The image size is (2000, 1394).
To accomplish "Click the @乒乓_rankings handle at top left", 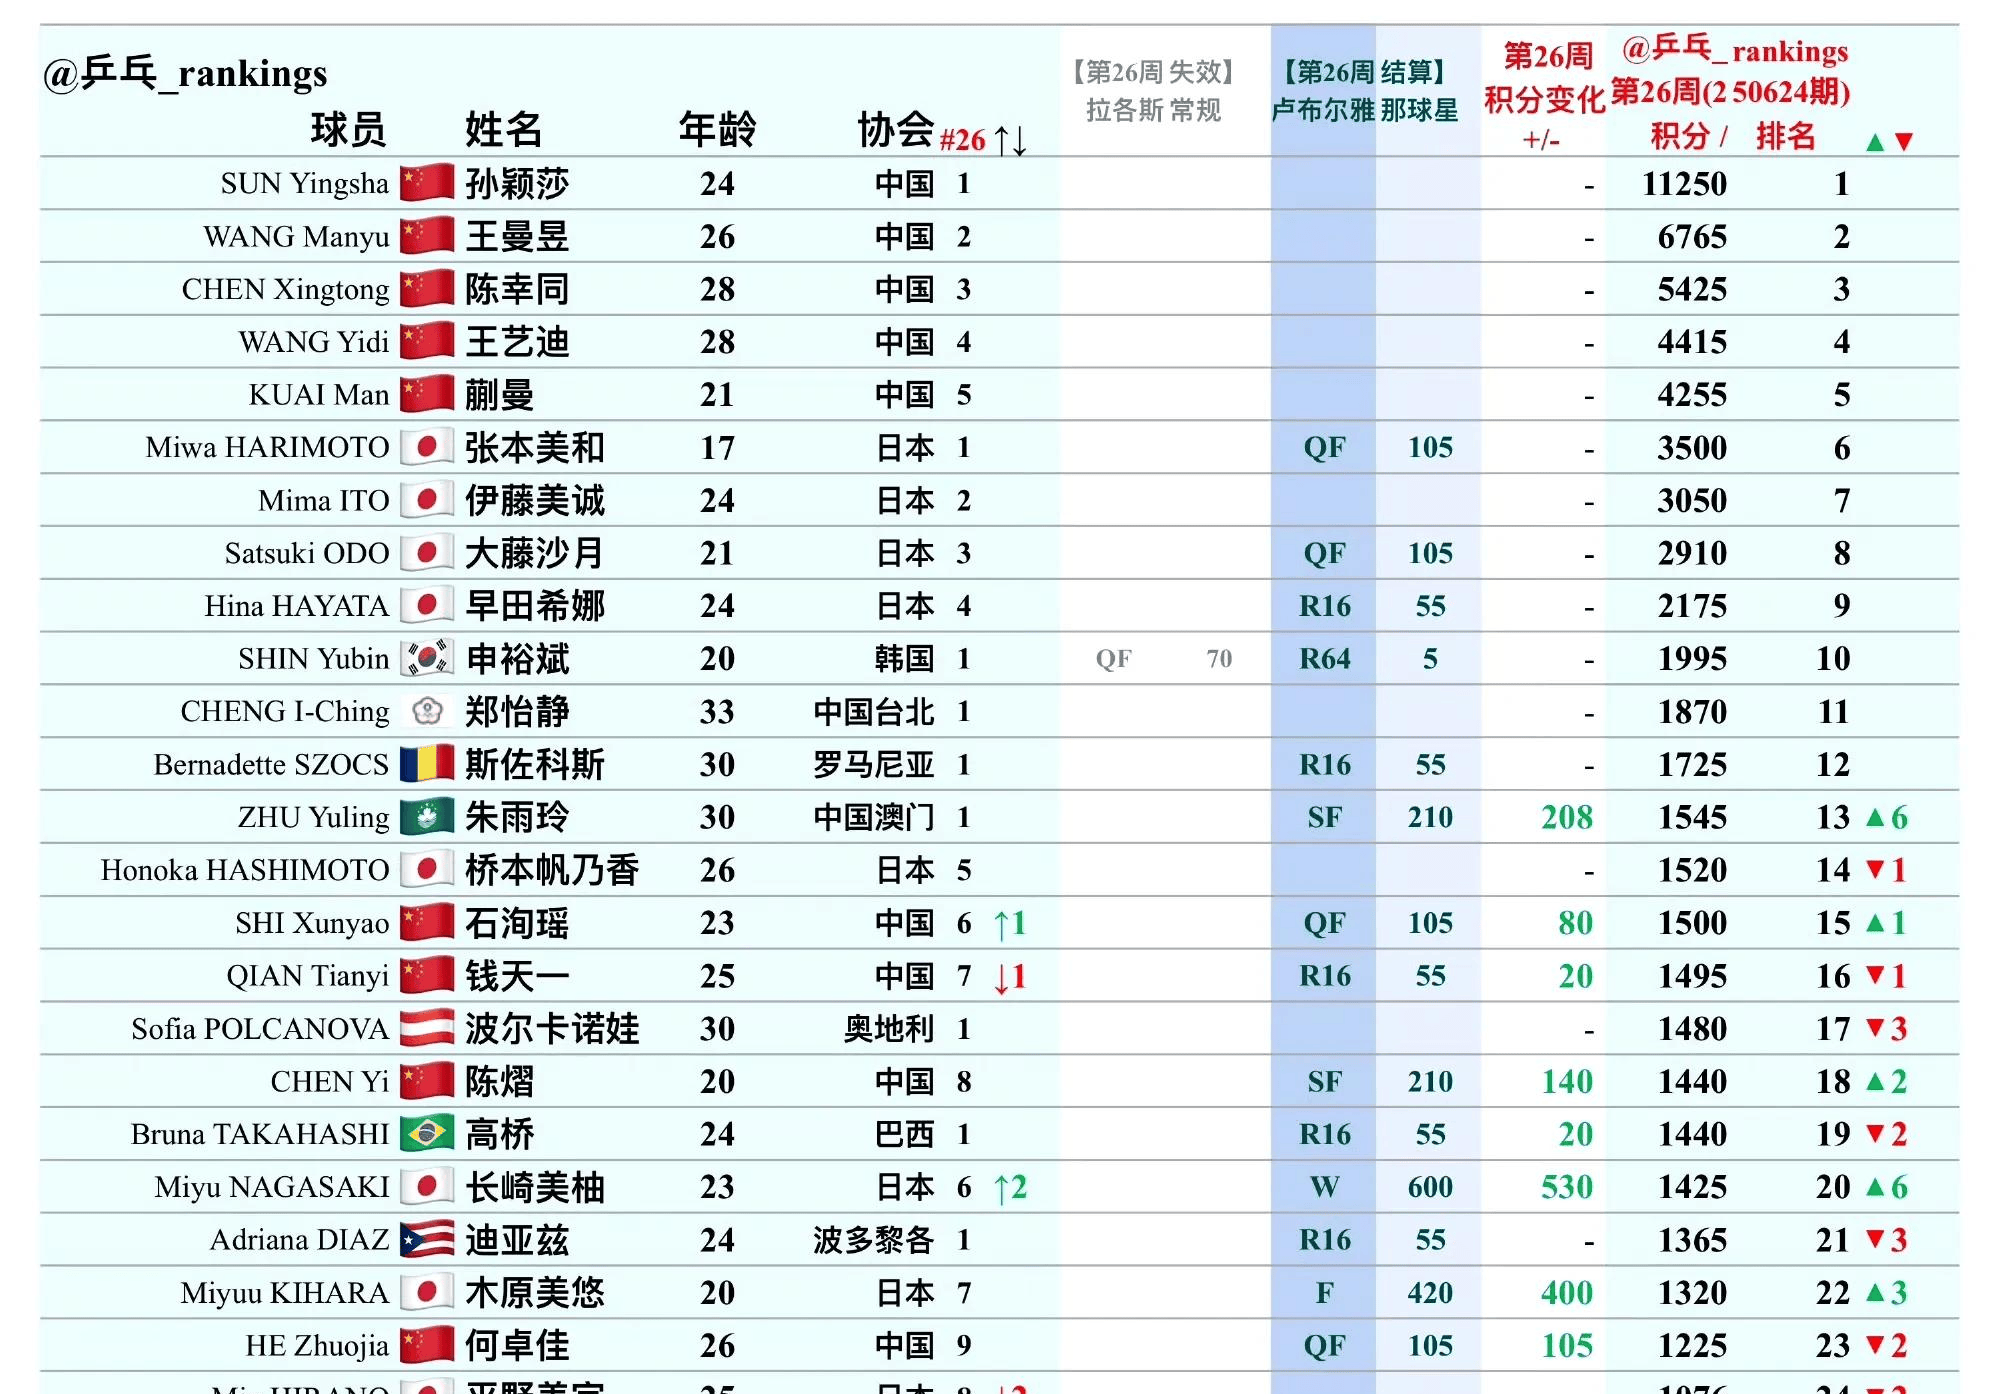I will (x=185, y=73).
